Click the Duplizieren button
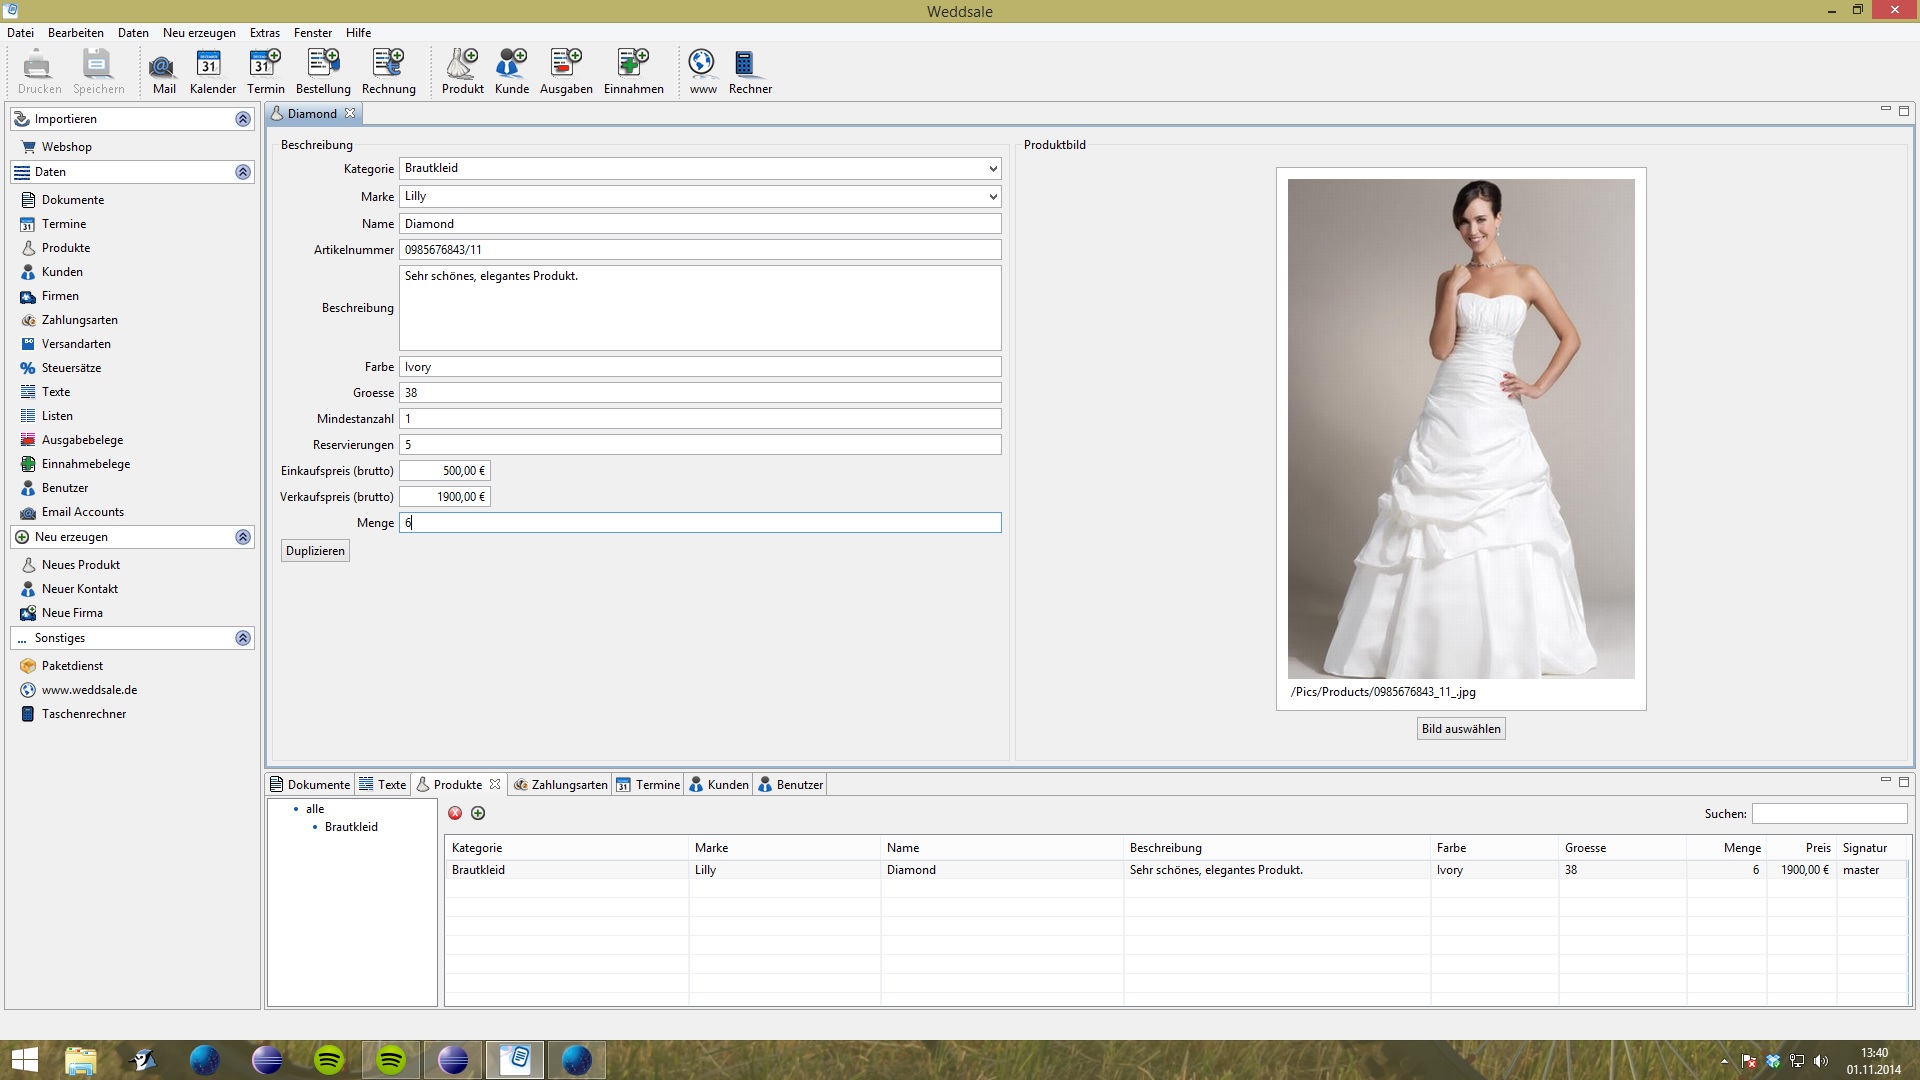Viewport: 1920px width, 1080px height. (x=315, y=551)
